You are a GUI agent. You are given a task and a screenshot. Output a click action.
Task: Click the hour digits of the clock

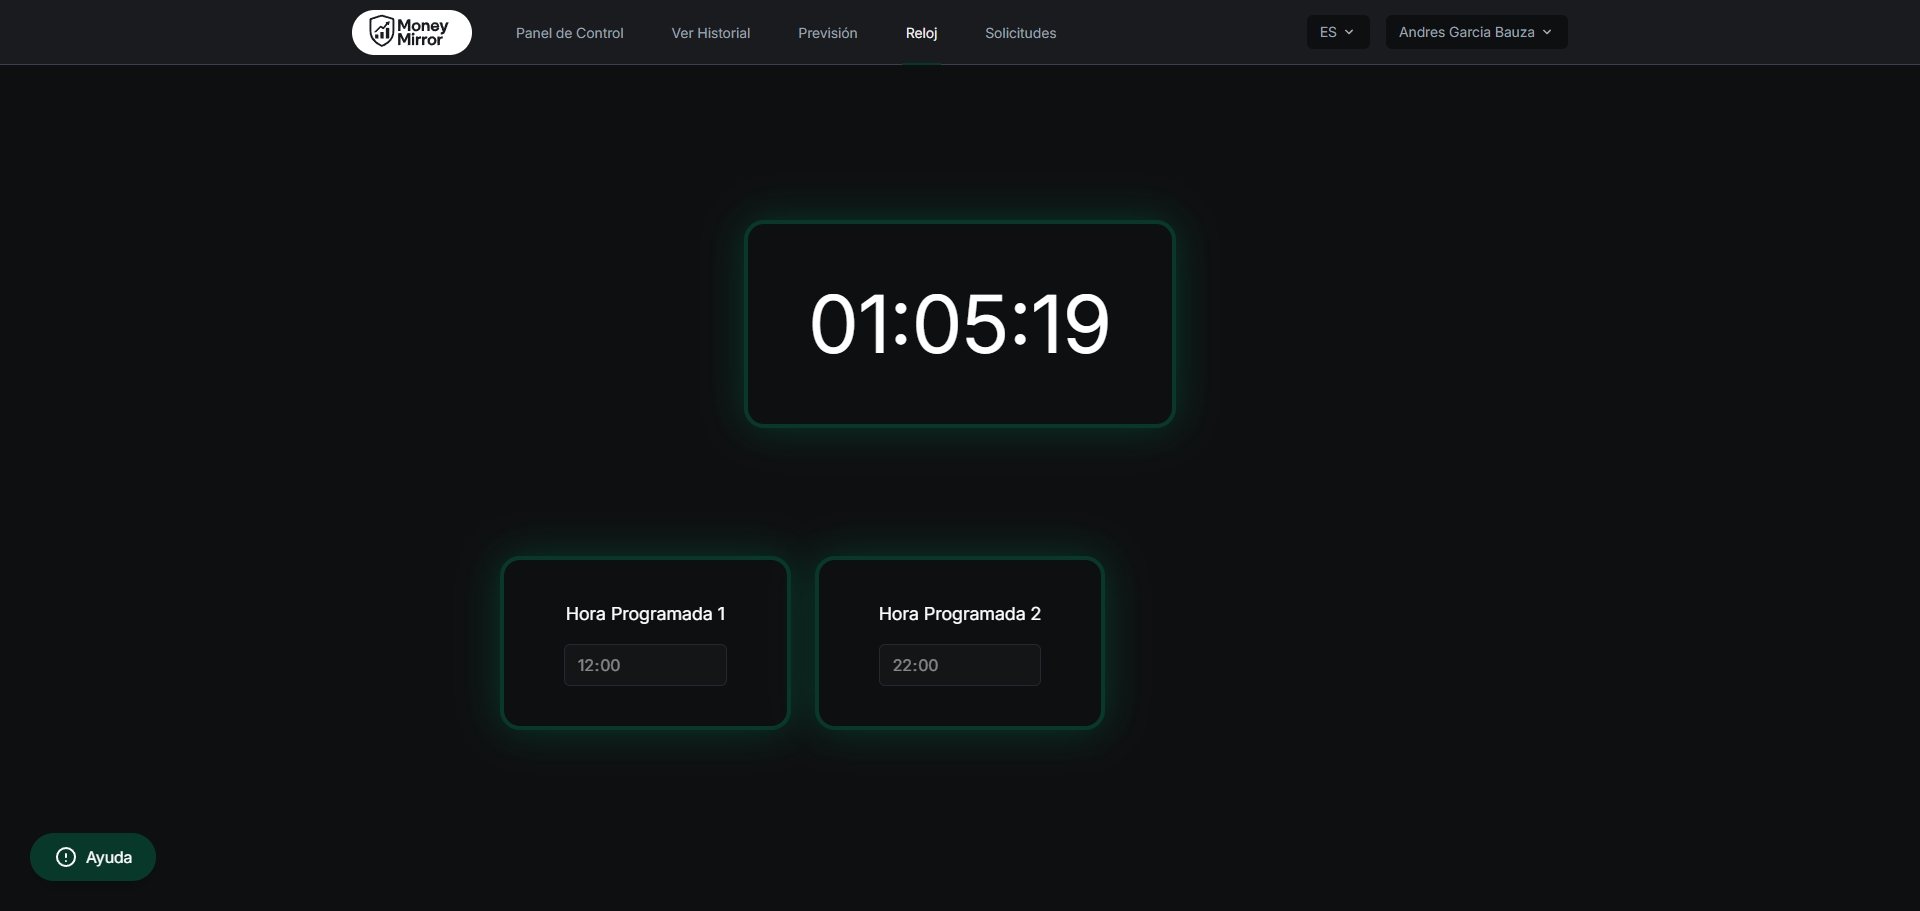(x=848, y=324)
